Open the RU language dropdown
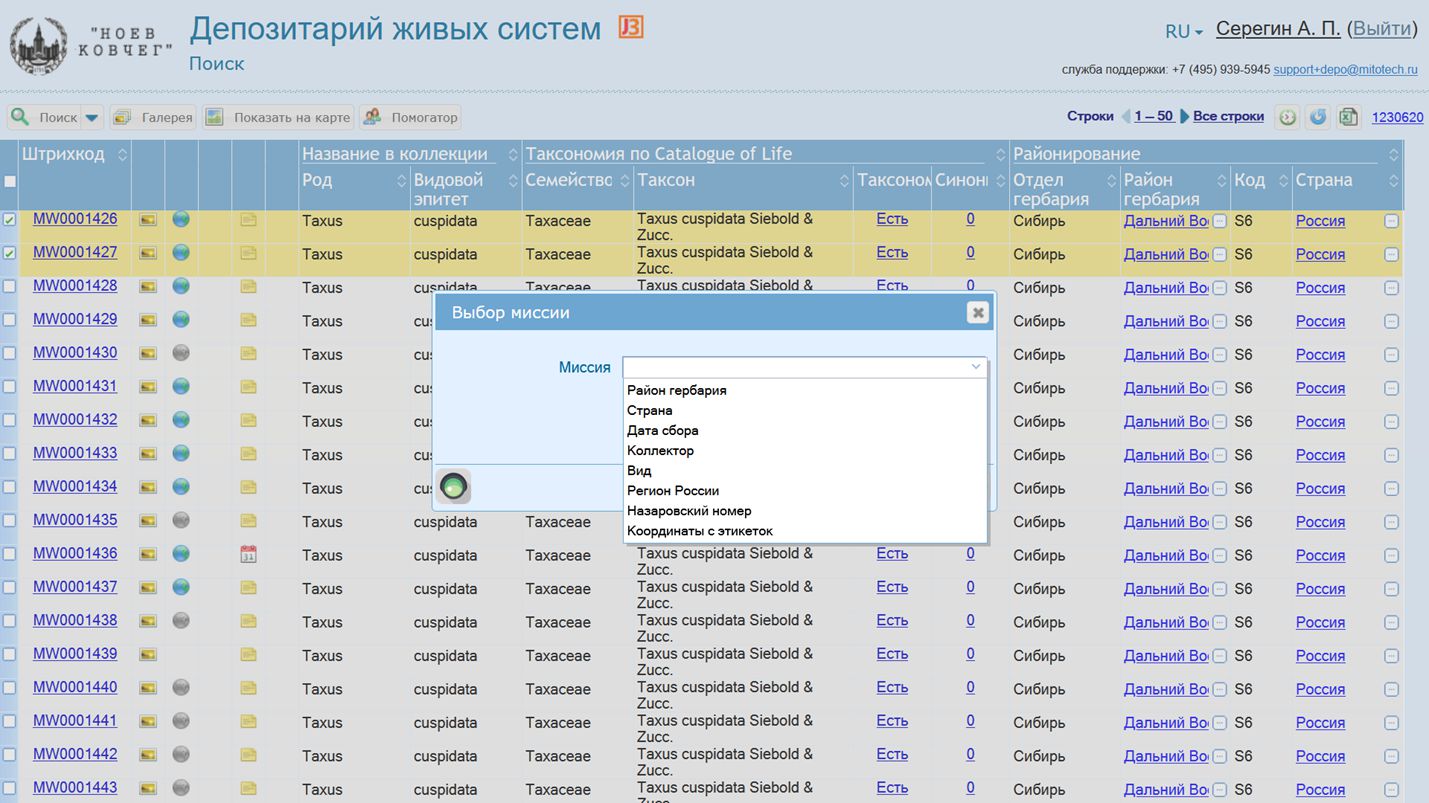 (x=1184, y=31)
